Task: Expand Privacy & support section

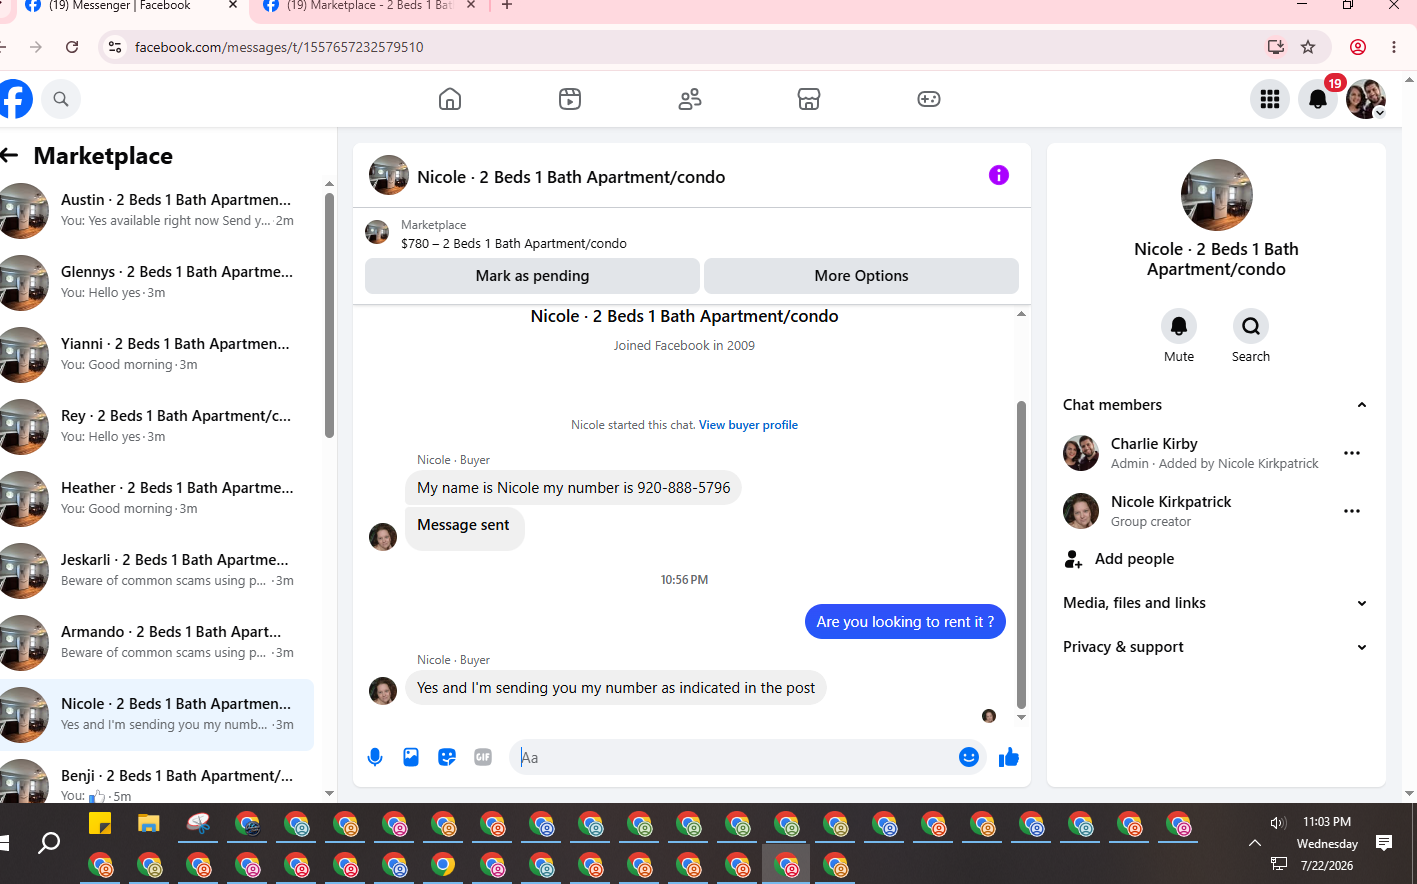Action: pos(1362,647)
